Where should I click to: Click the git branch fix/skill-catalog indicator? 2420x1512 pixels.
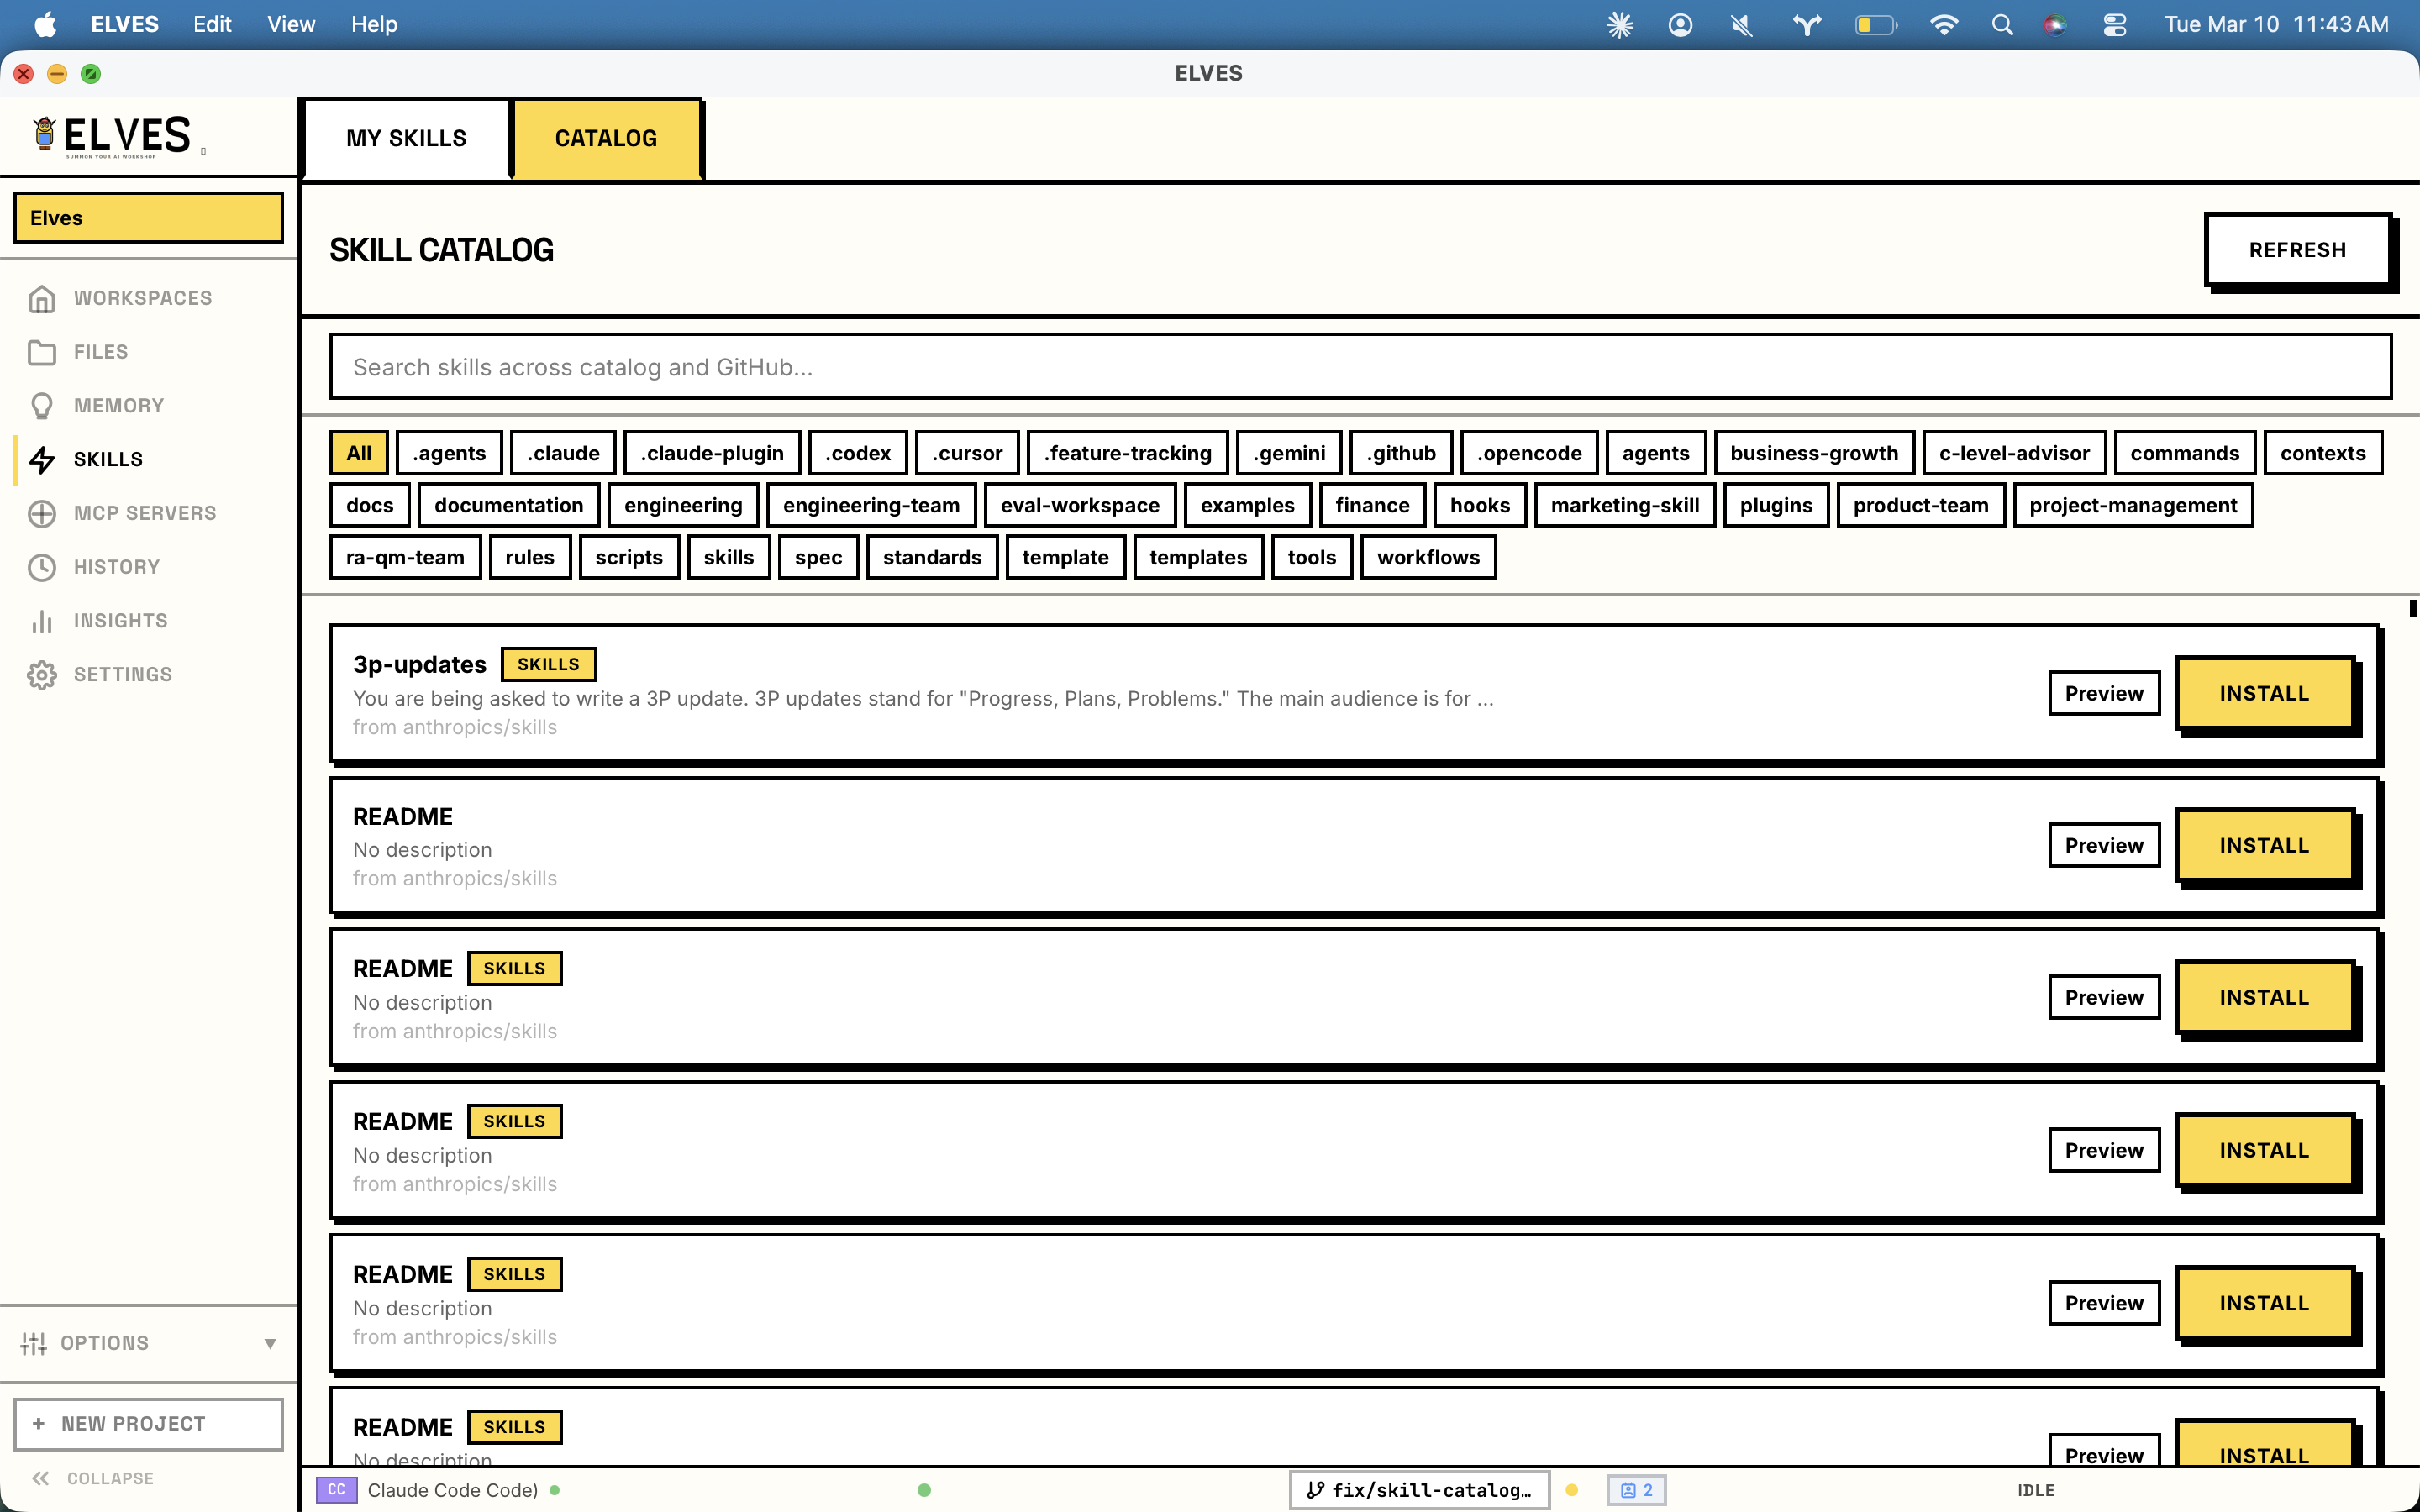click(x=1419, y=1490)
